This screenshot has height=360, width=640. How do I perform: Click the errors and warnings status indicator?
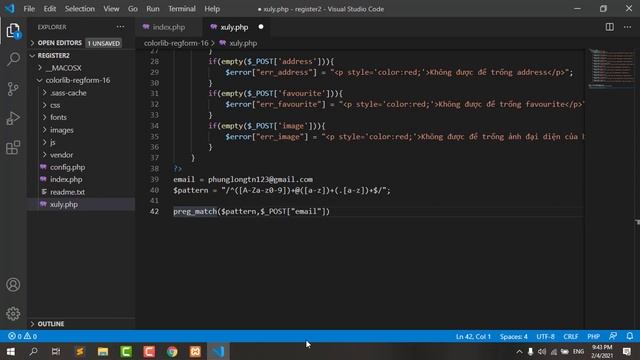pyautogui.click(x=22, y=336)
